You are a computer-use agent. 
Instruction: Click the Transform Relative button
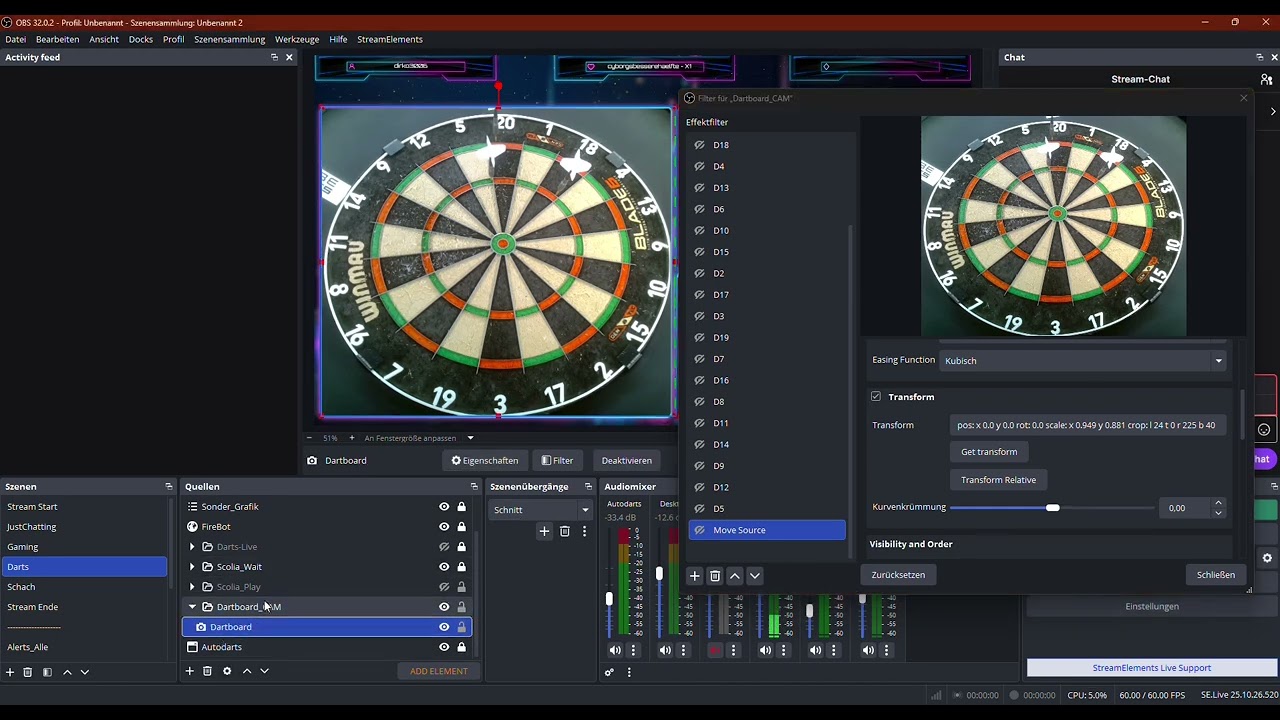(x=998, y=480)
